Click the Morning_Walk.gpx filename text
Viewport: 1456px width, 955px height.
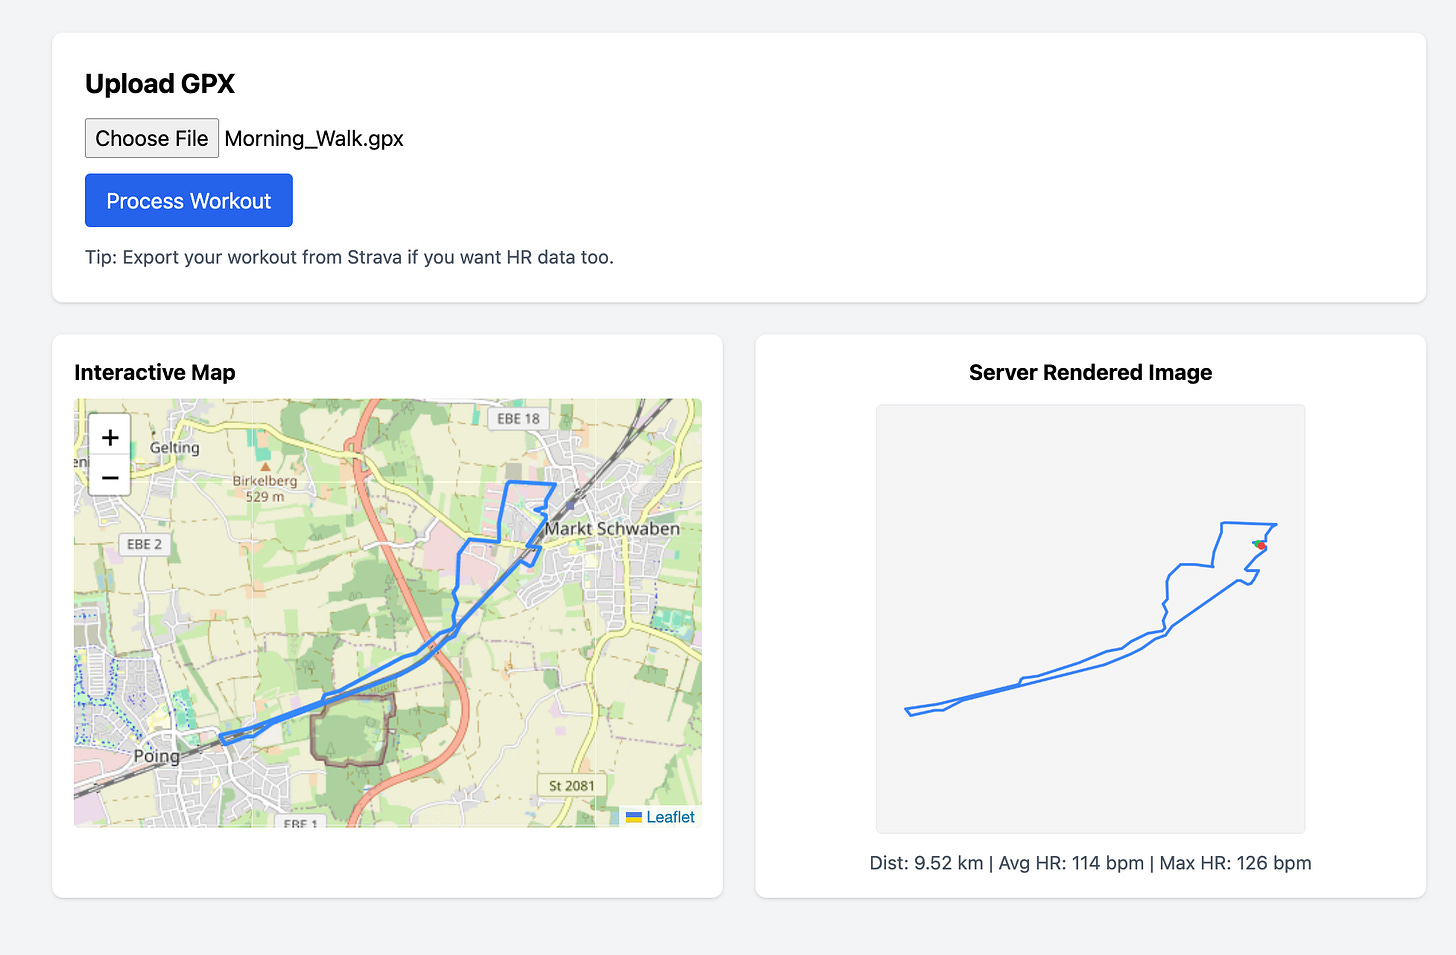[313, 138]
